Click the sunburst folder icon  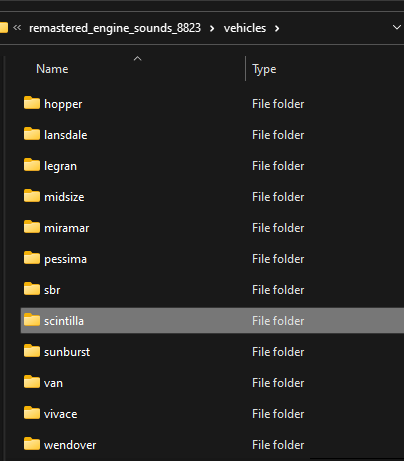click(x=32, y=351)
